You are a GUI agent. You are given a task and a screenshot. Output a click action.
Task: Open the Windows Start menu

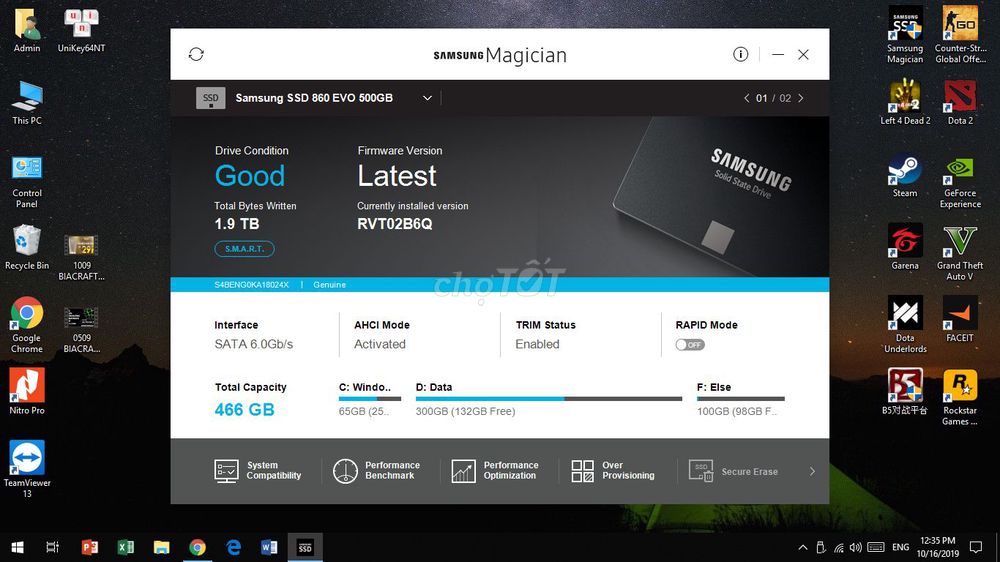[x=17, y=547]
